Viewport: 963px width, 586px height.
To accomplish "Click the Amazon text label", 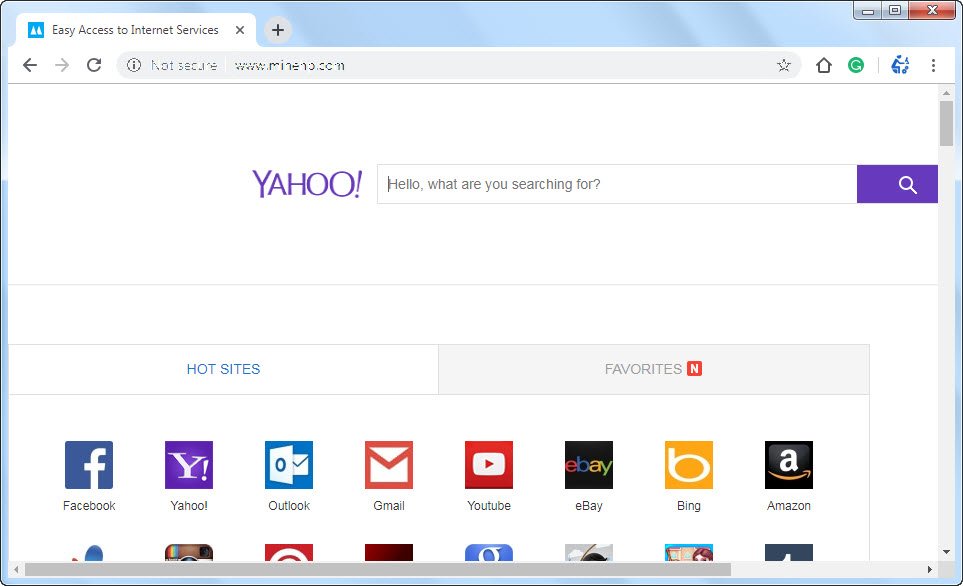I will 789,506.
